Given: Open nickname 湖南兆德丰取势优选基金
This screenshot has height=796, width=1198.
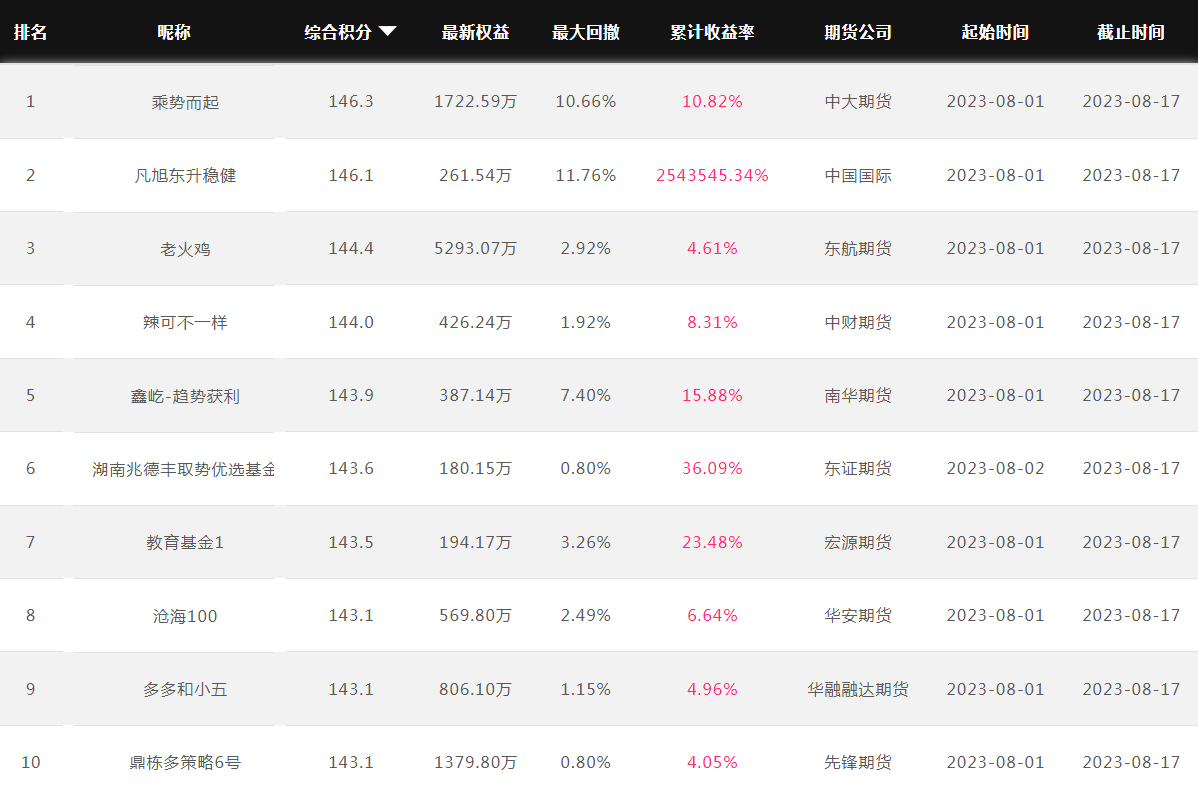Looking at the screenshot, I should click(x=183, y=469).
